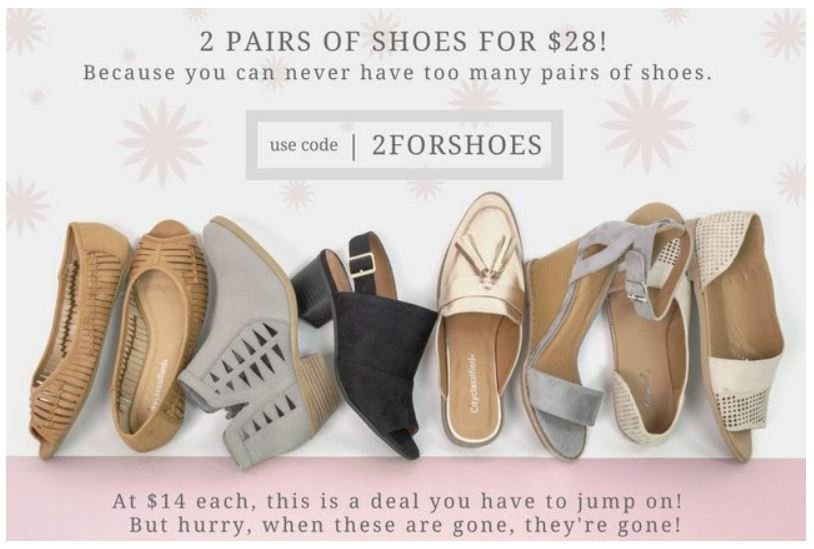
Task: Click the 'use code' label
Action: (304, 145)
